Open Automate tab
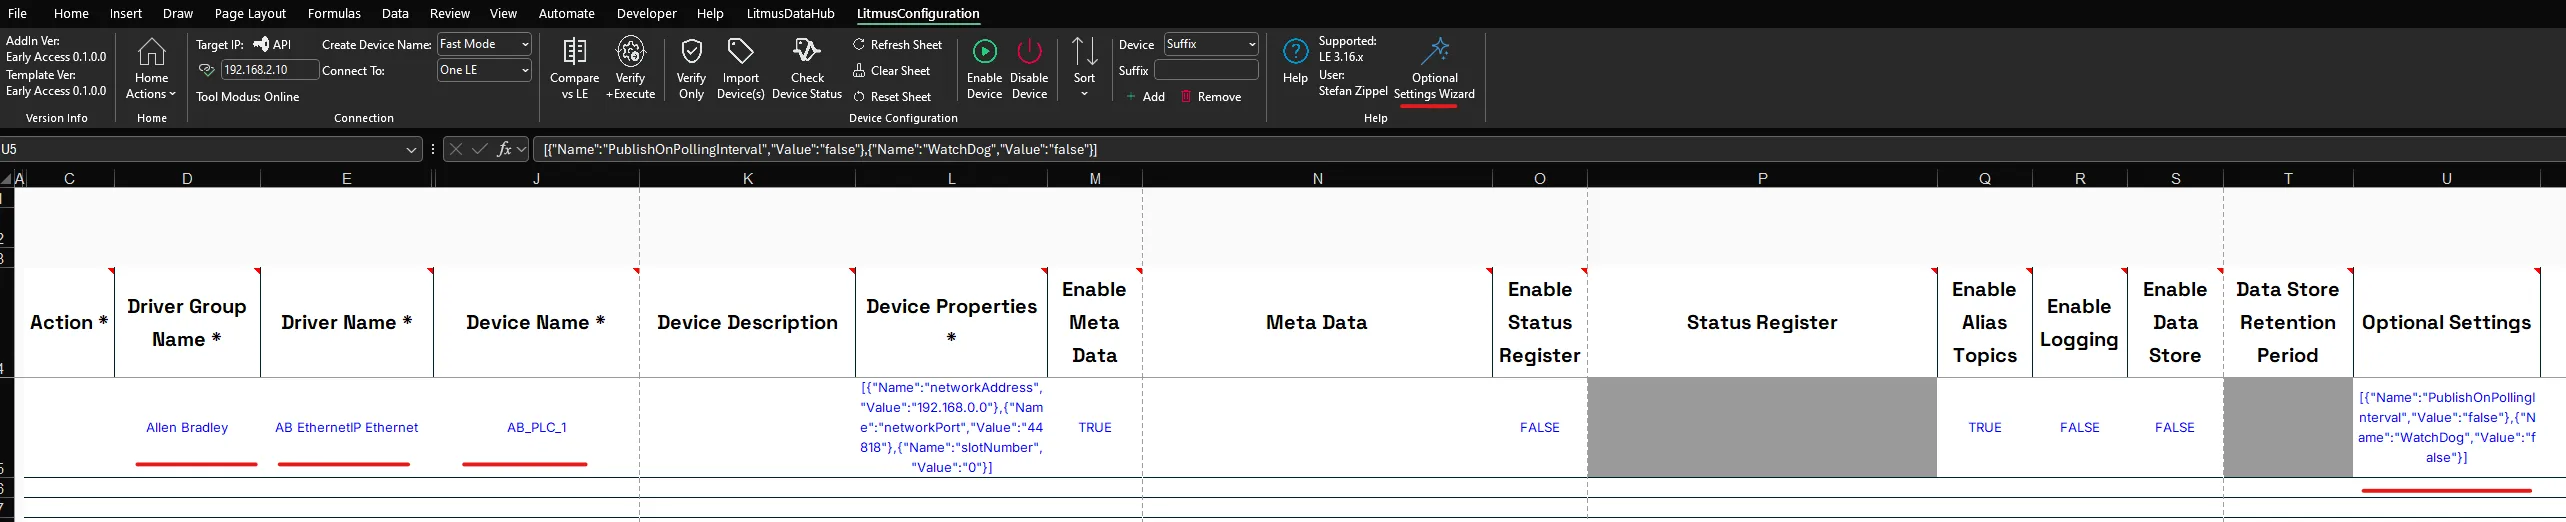 click(566, 13)
